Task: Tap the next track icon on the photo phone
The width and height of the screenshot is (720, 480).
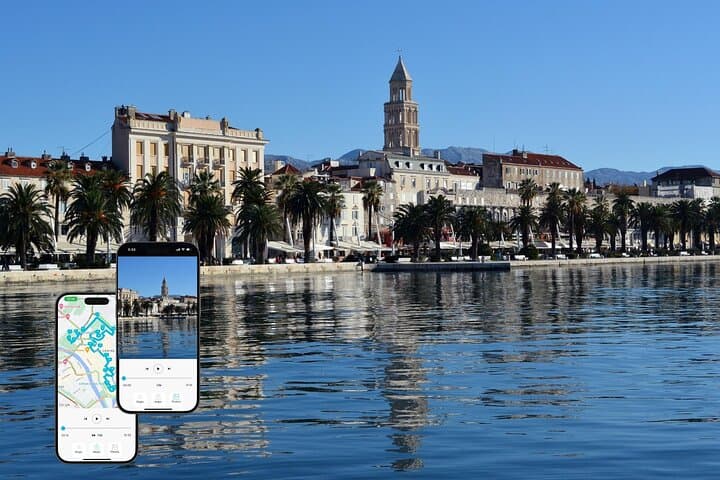Action: [x=169, y=368]
